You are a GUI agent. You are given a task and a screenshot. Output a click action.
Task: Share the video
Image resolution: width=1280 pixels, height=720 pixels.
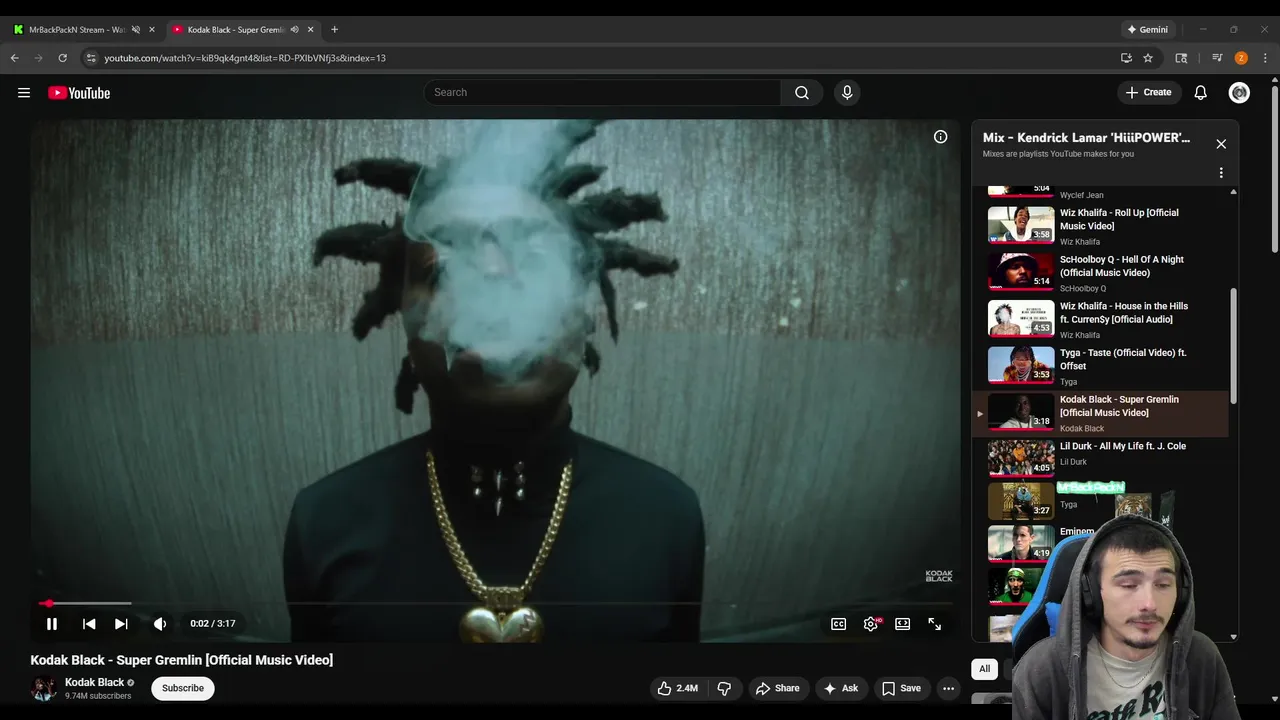[777, 688]
